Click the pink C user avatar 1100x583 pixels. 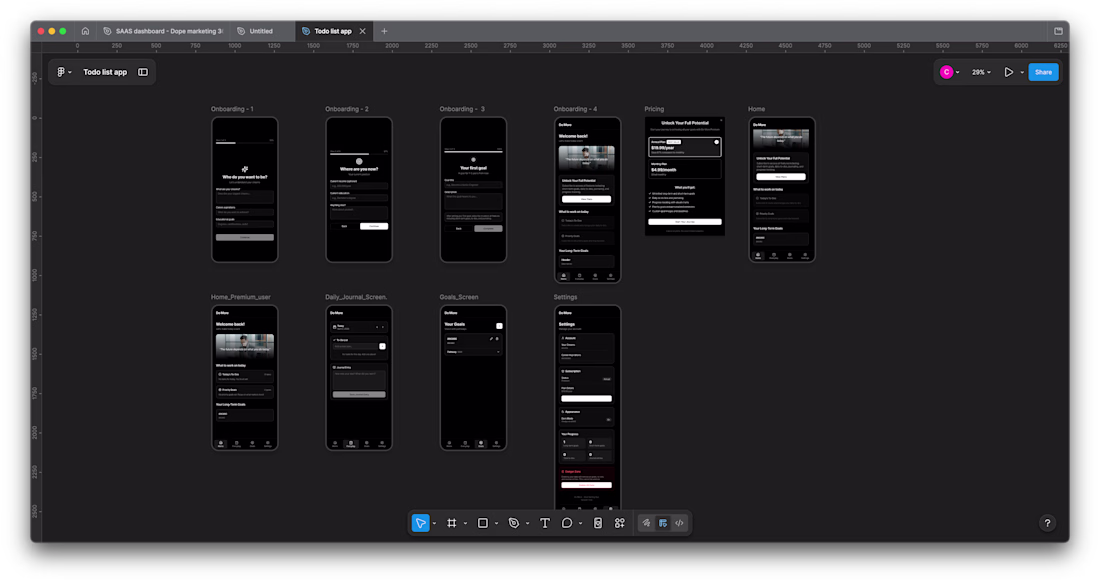[946, 72]
